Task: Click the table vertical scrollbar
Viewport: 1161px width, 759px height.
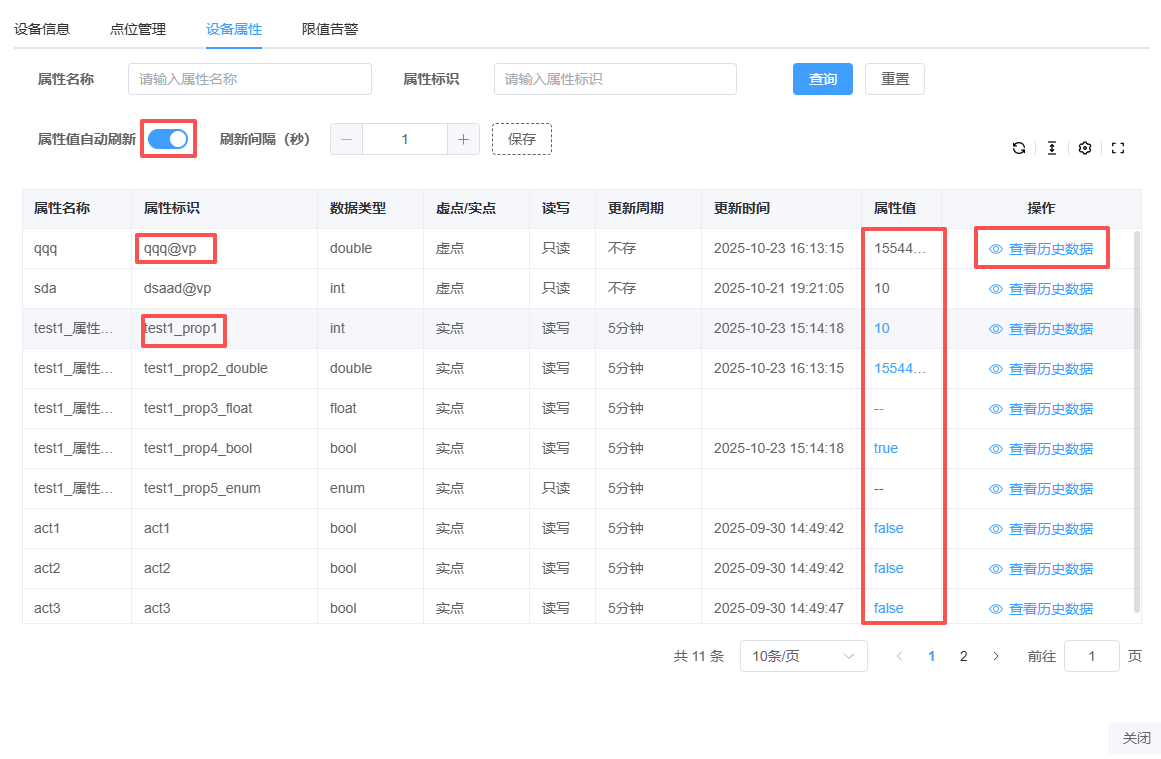Action: pyautogui.click(x=1137, y=422)
